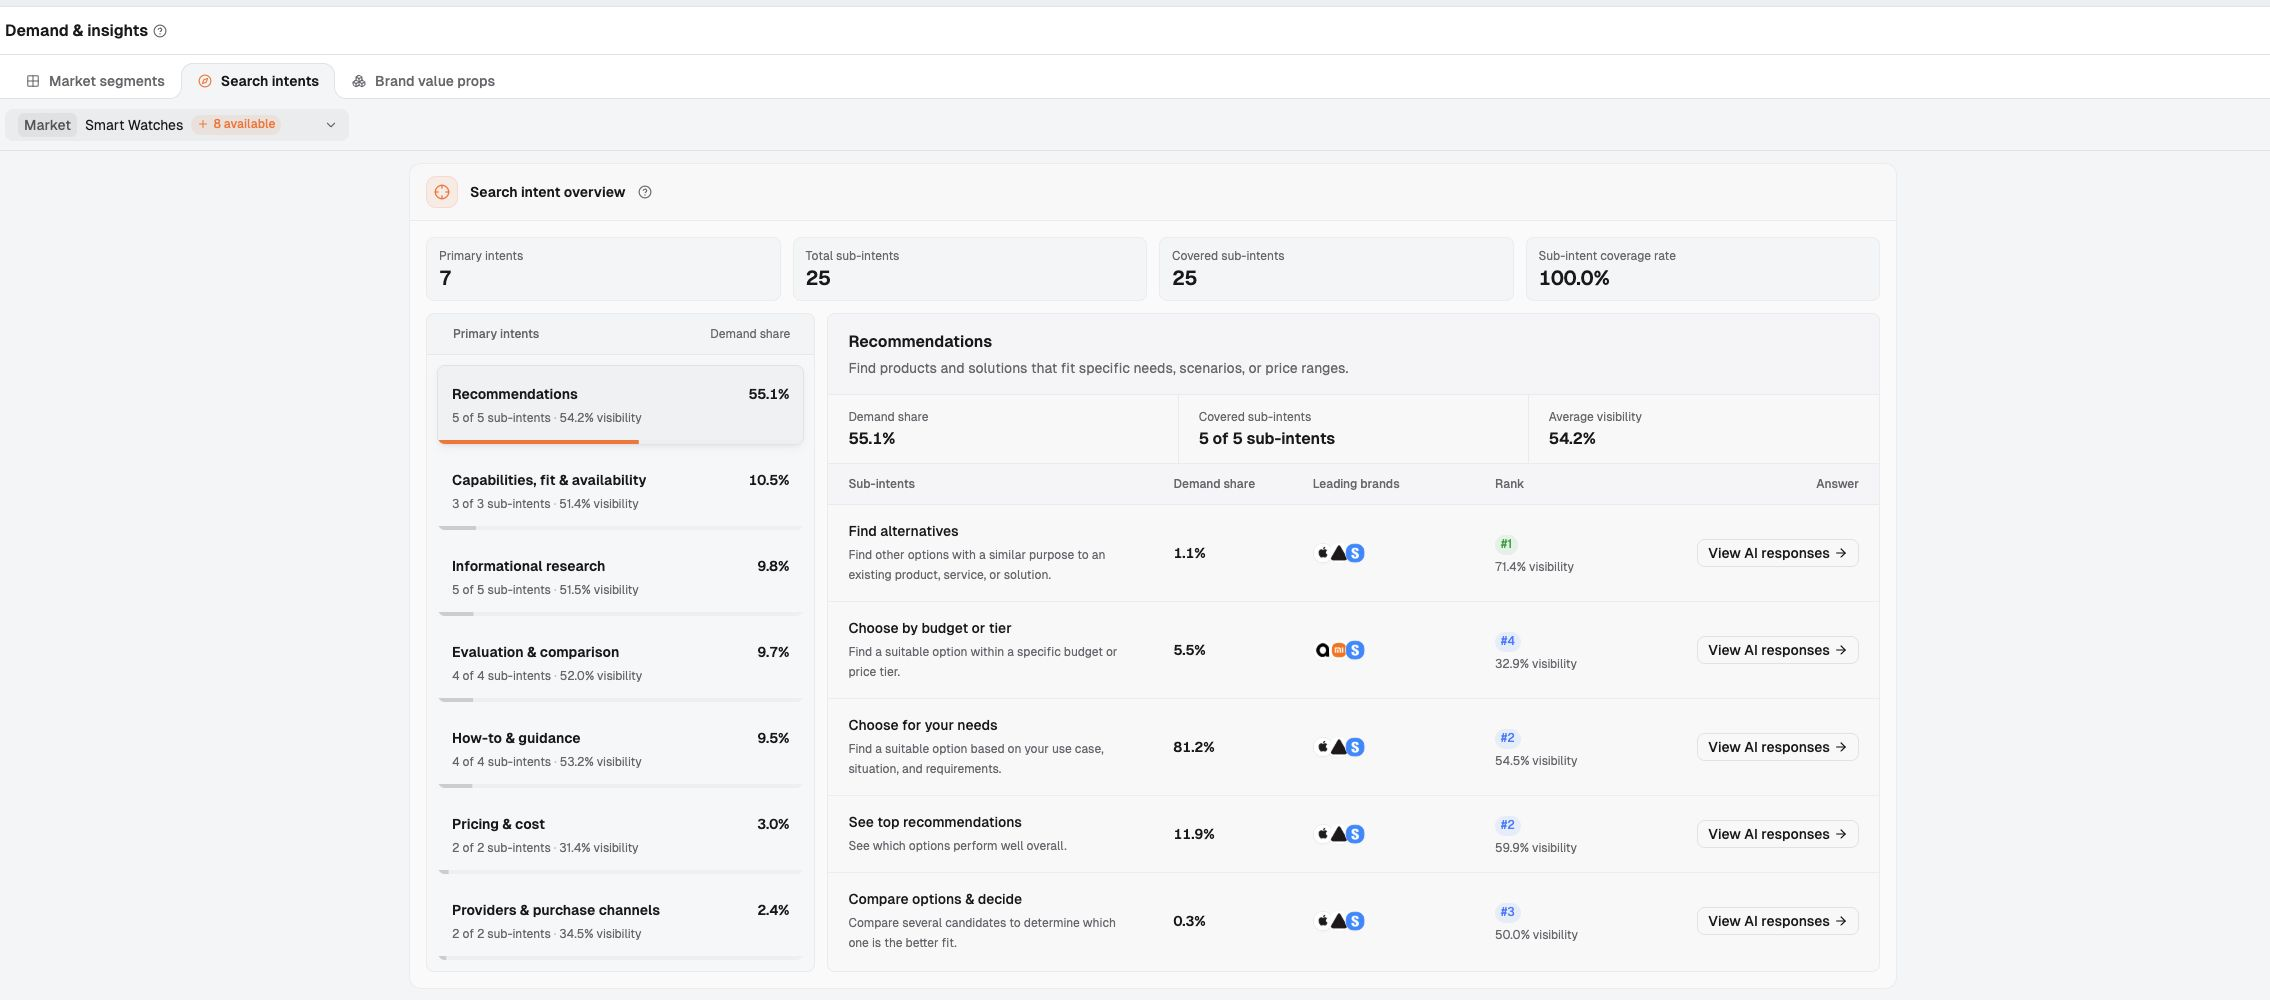The width and height of the screenshot is (2270, 1000).
Task: Click the Total sub-intents card
Action: [969, 269]
